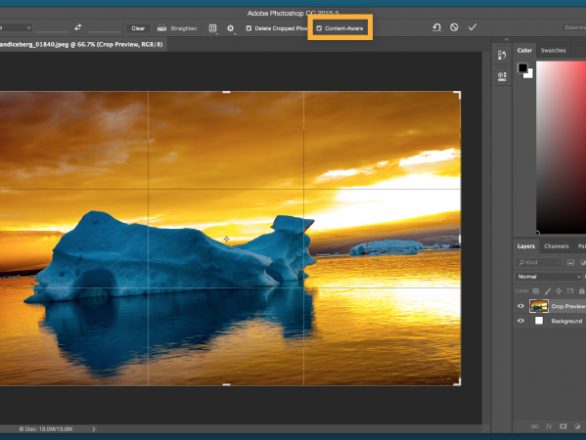Commit the crop with the checkmark

point(472,27)
